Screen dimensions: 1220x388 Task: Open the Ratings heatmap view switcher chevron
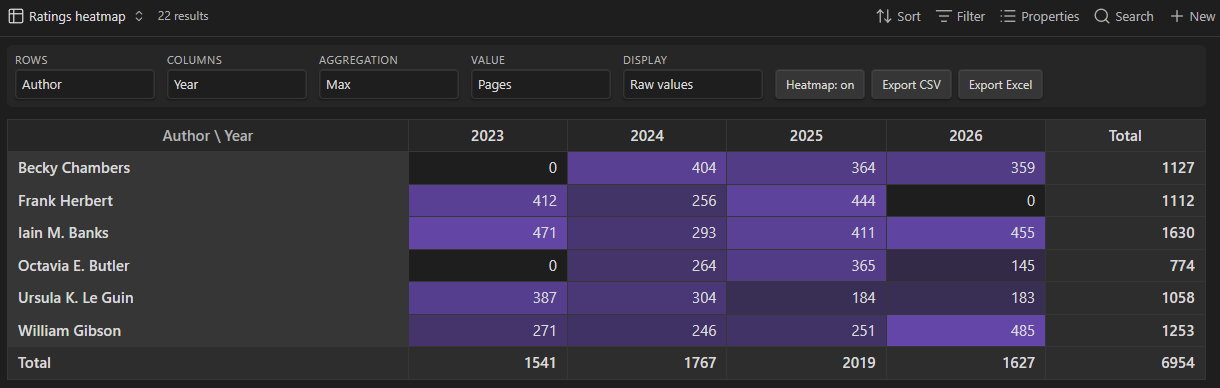point(139,16)
